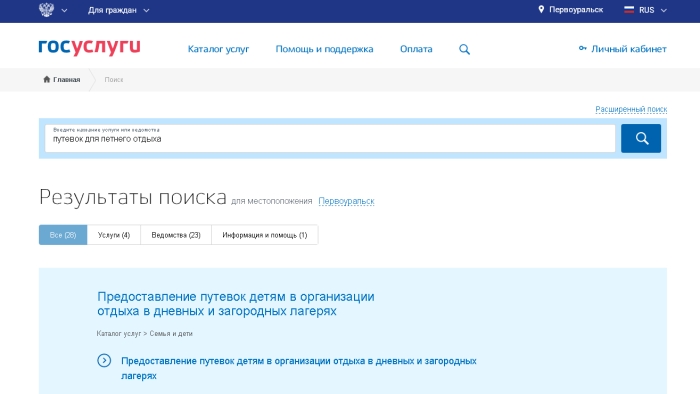Click the госуслуги logo
Viewport: 700px width, 394px height.
click(x=89, y=47)
